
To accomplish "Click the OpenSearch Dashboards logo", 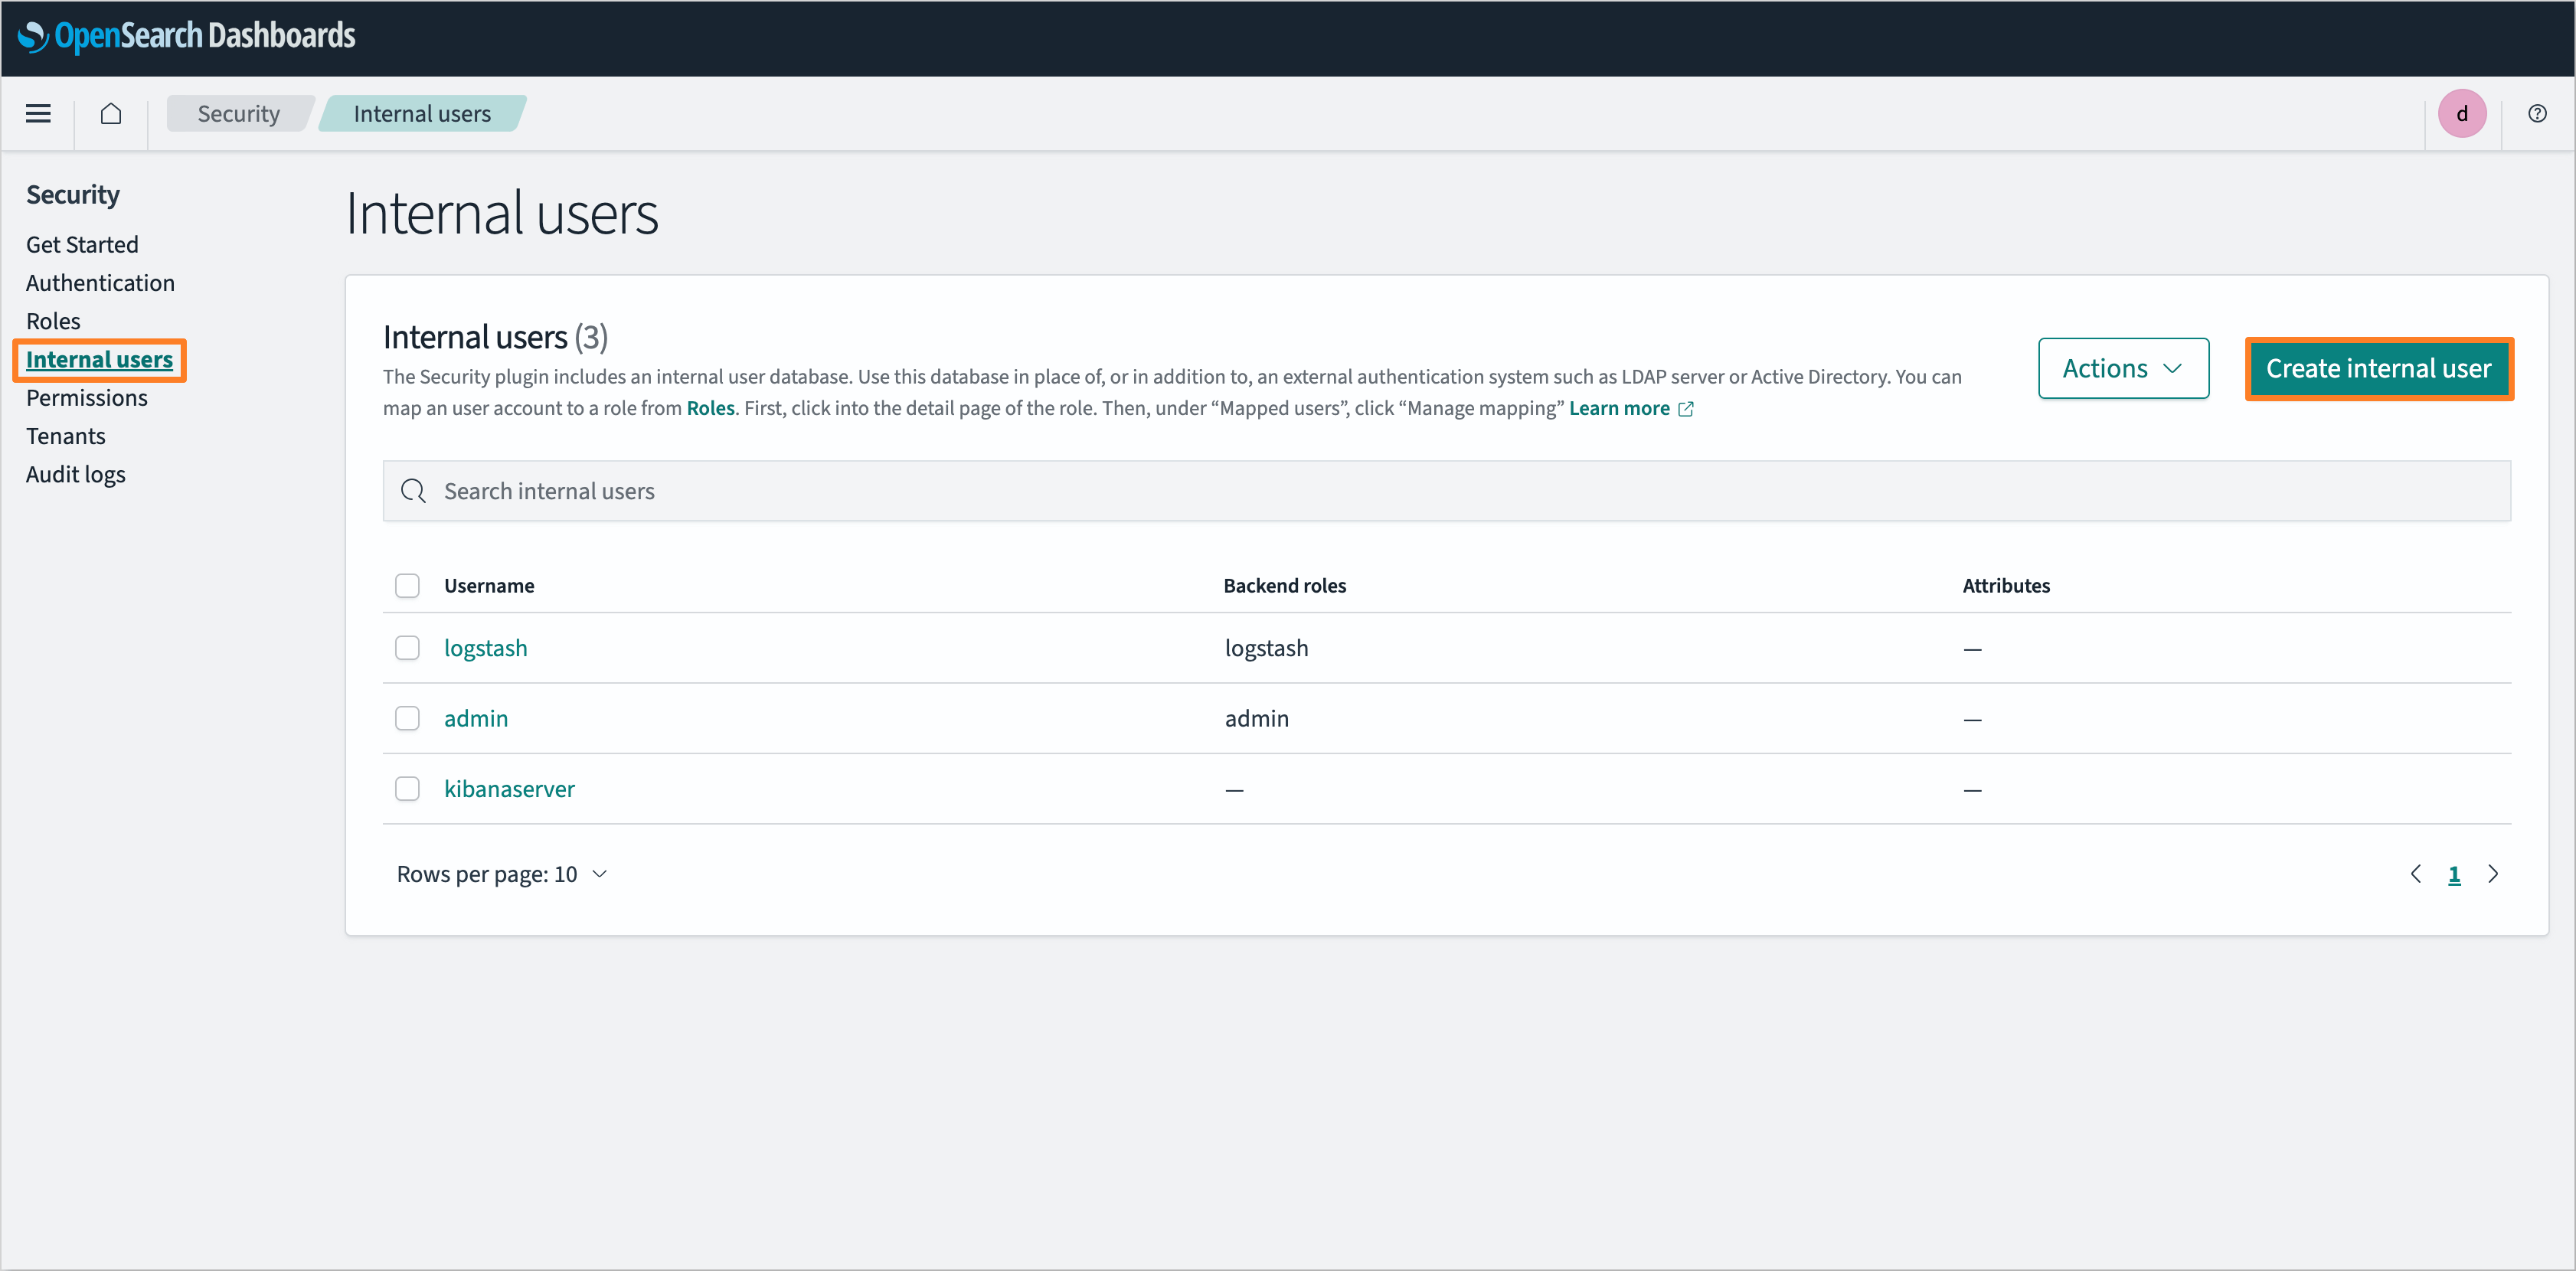I will tap(185, 36).
